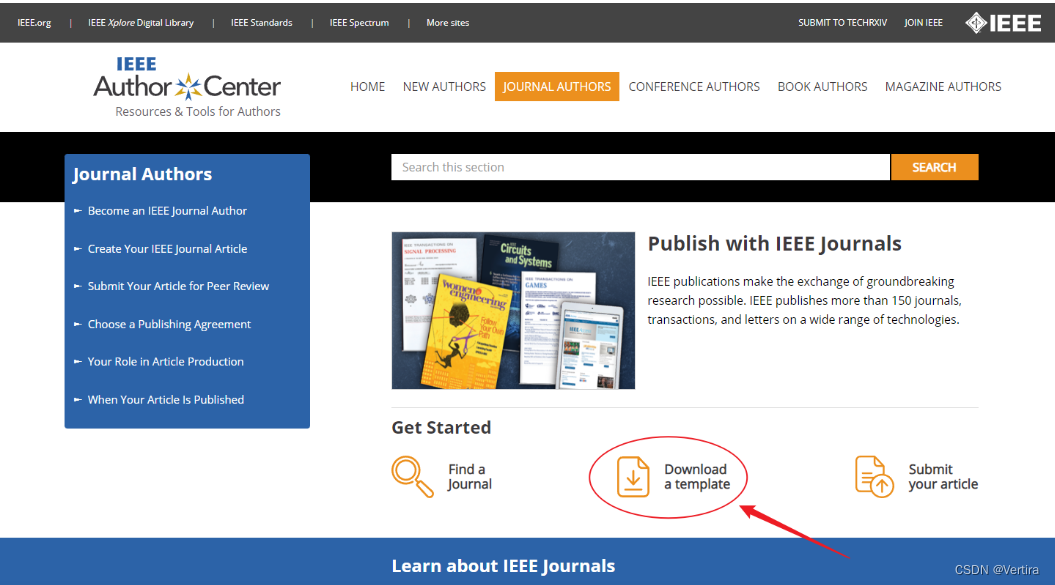This screenshot has width=1055, height=585.
Task: Click the IEEE Author Center logo
Action: tap(186, 87)
